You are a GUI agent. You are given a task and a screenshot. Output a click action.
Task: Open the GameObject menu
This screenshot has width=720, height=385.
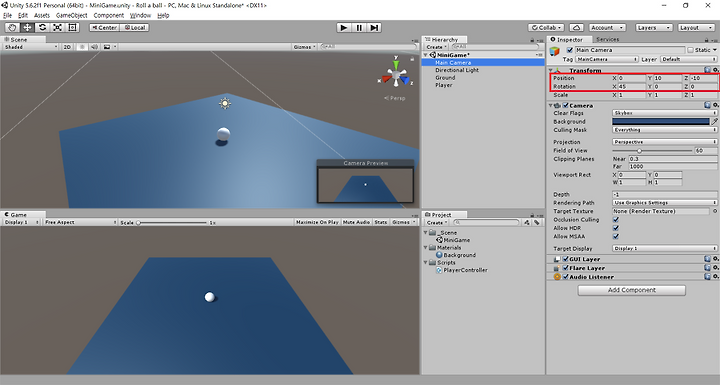[x=71, y=15]
